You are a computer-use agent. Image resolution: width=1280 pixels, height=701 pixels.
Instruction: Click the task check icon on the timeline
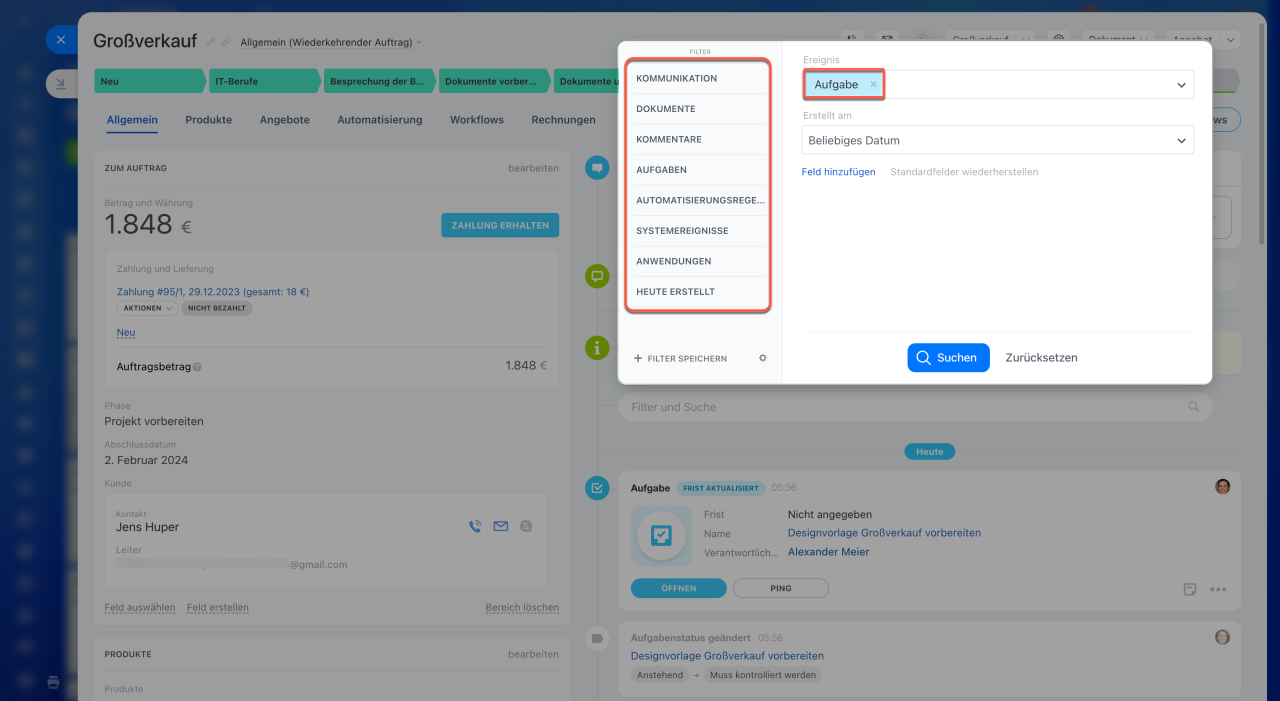click(597, 488)
